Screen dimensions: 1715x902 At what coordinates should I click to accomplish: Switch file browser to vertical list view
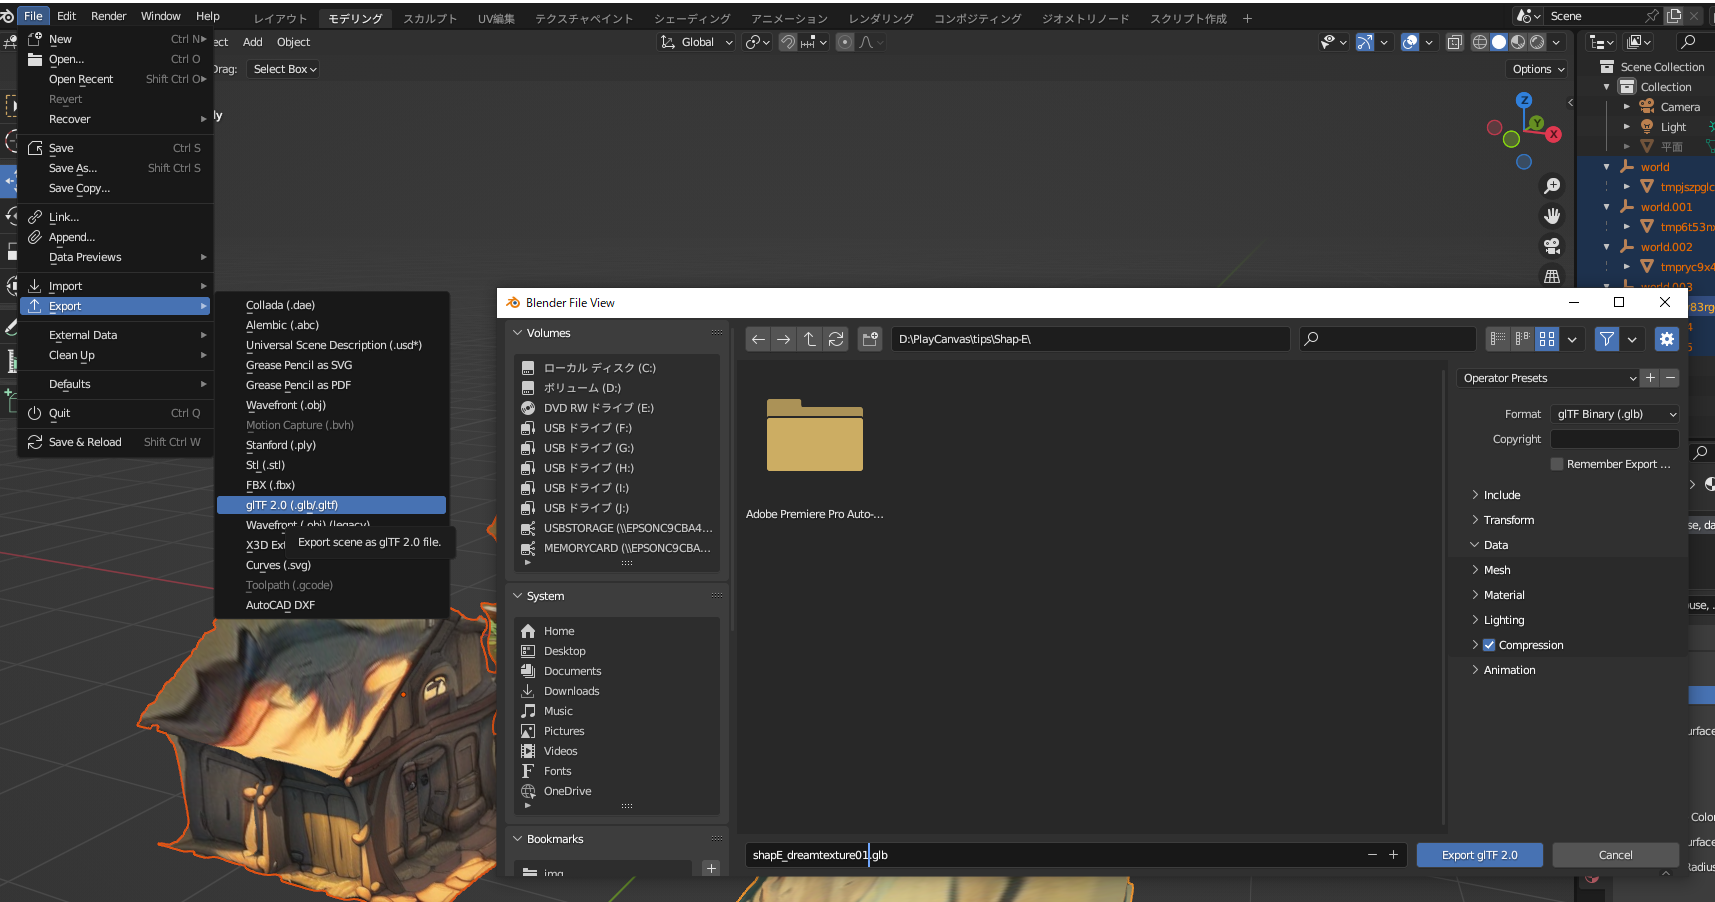(1497, 339)
